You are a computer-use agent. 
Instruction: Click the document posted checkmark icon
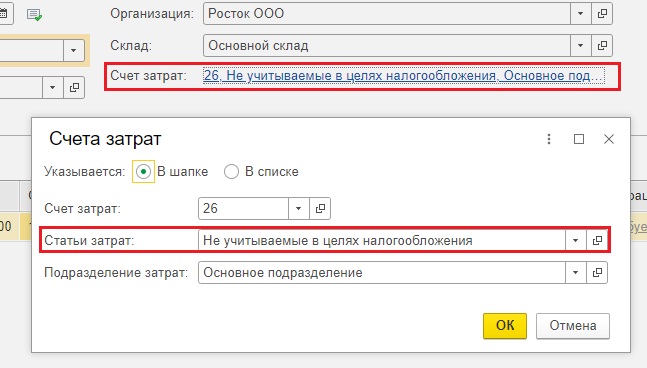(x=34, y=15)
